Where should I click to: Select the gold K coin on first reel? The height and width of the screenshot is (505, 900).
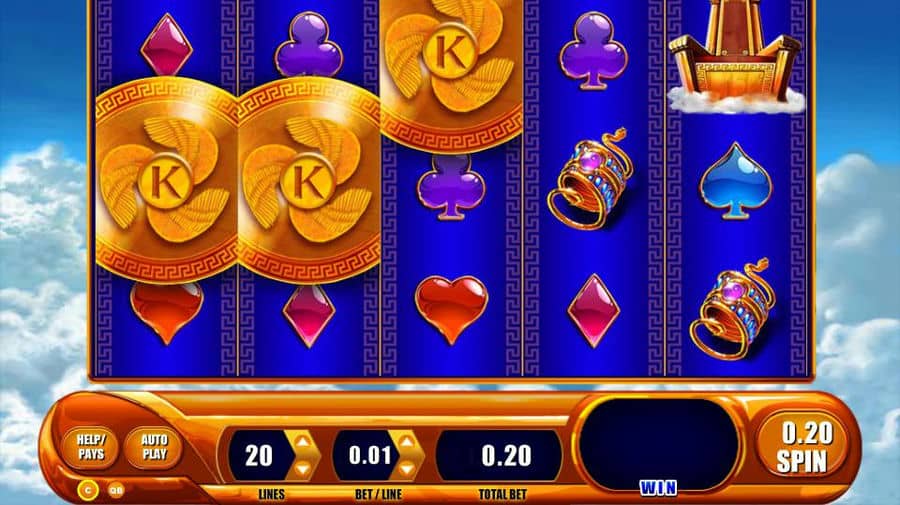click(x=166, y=181)
